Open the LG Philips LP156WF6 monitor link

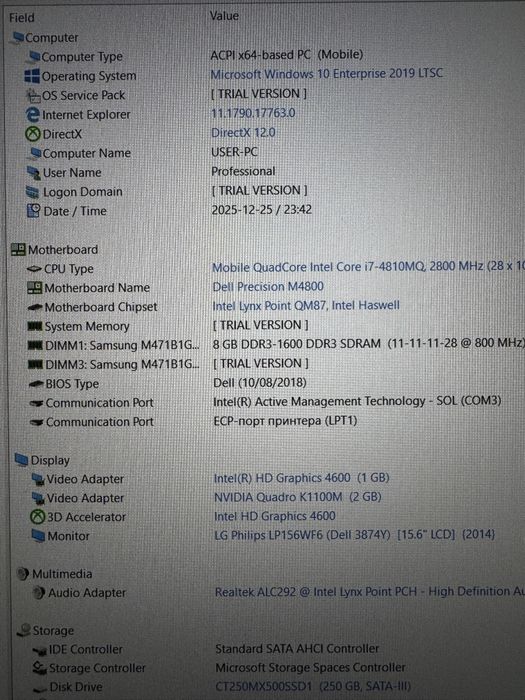(x=355, y=535)
